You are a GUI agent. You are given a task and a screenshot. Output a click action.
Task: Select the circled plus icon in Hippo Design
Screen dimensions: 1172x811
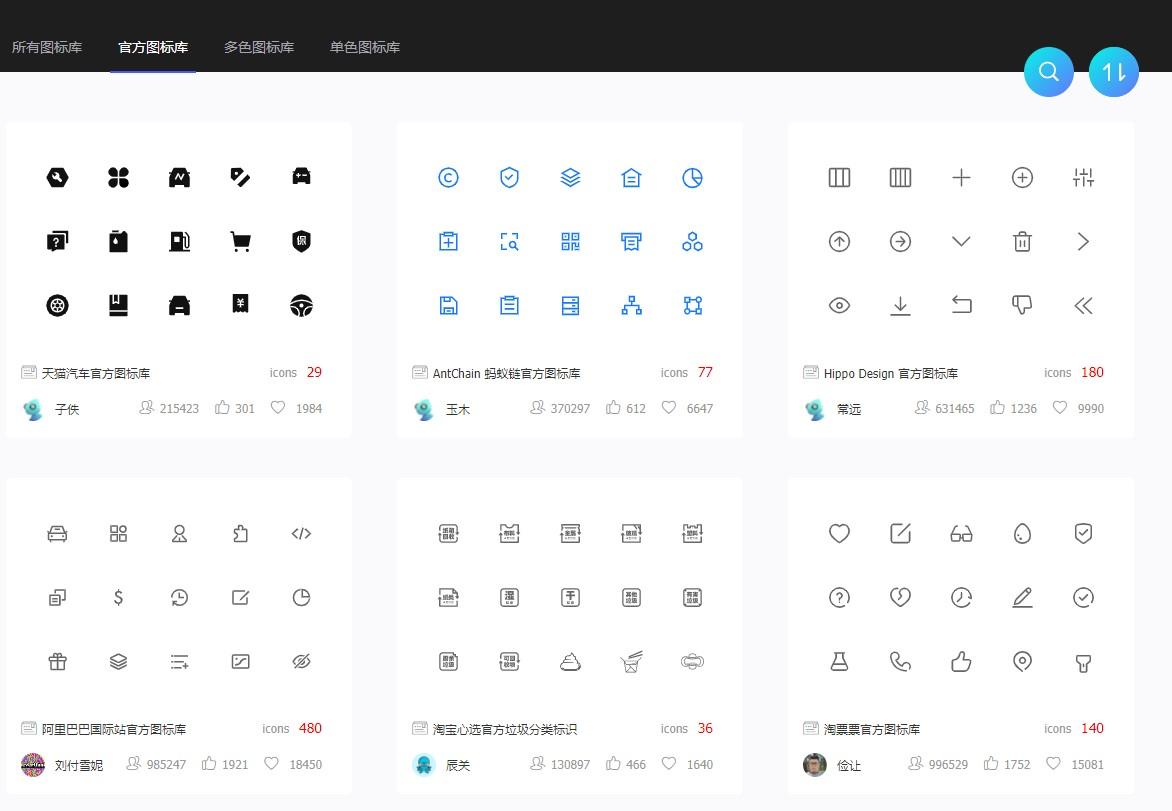[1023, 177]
